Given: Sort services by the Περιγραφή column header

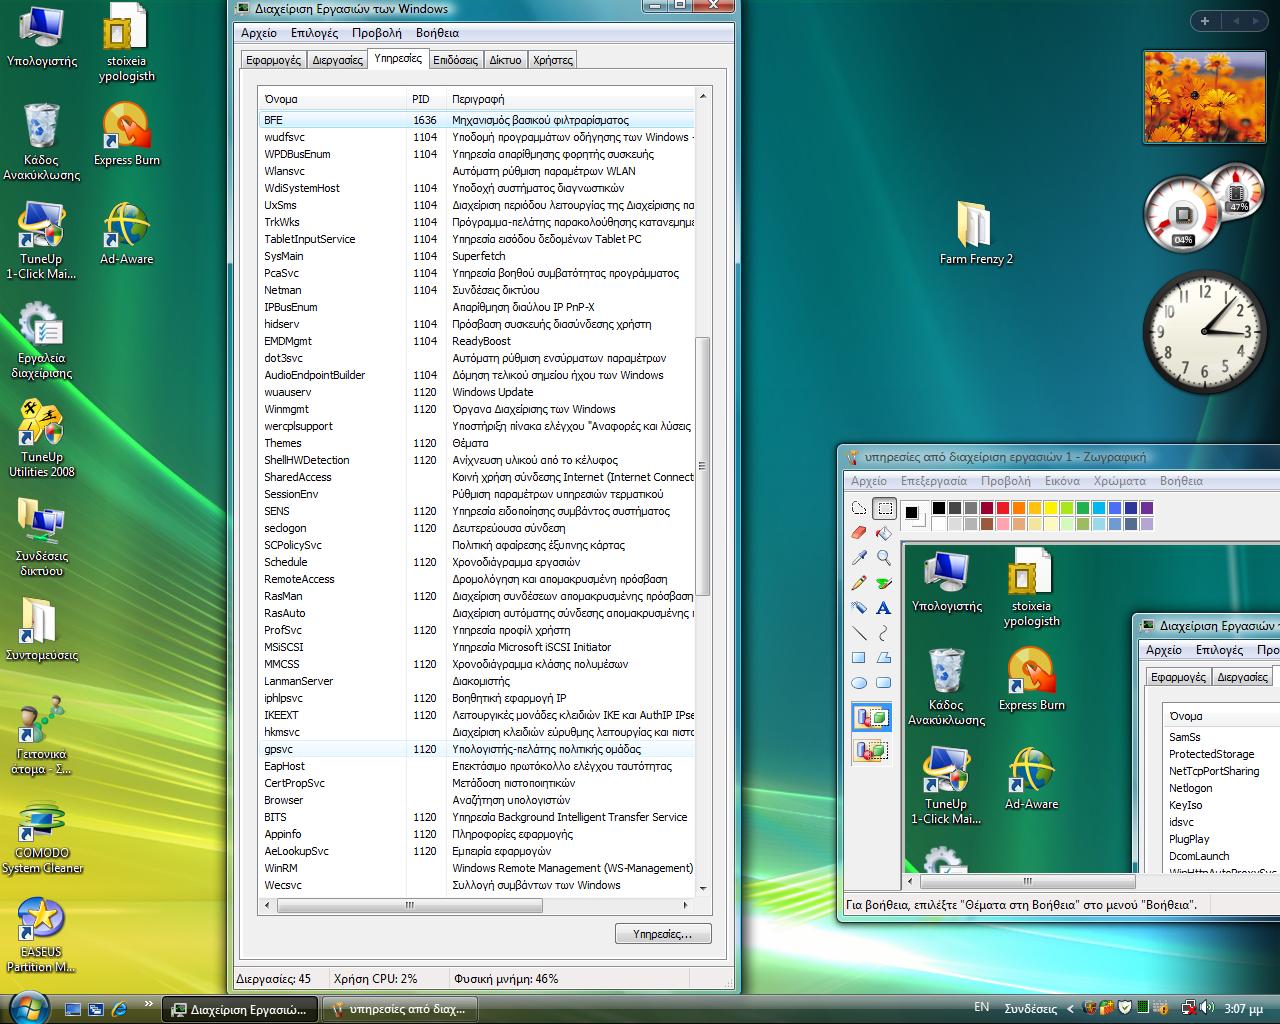Looking at the screenshot, I should (x=570, y=99).
